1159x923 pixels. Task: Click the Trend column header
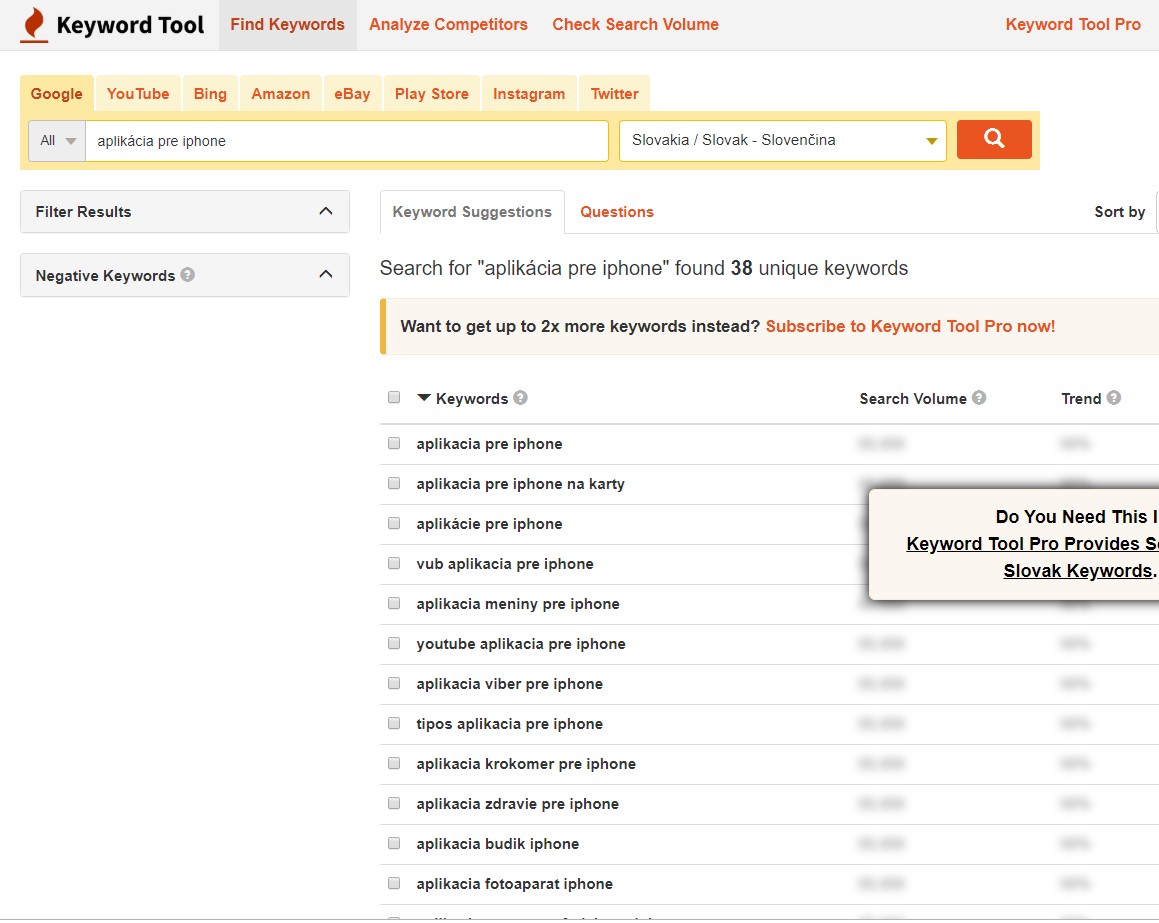coord(1081,398)
